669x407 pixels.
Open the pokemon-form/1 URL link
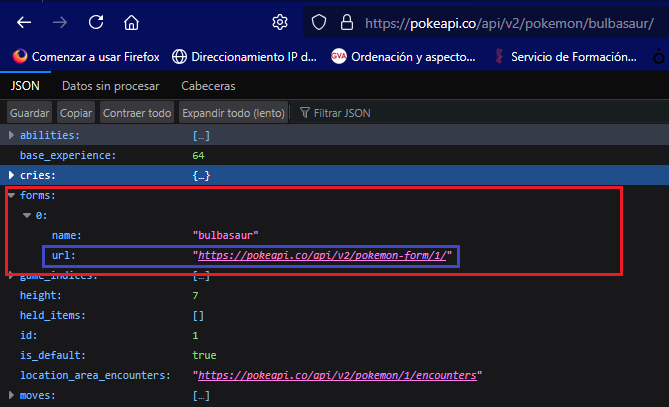click(322, 256)
